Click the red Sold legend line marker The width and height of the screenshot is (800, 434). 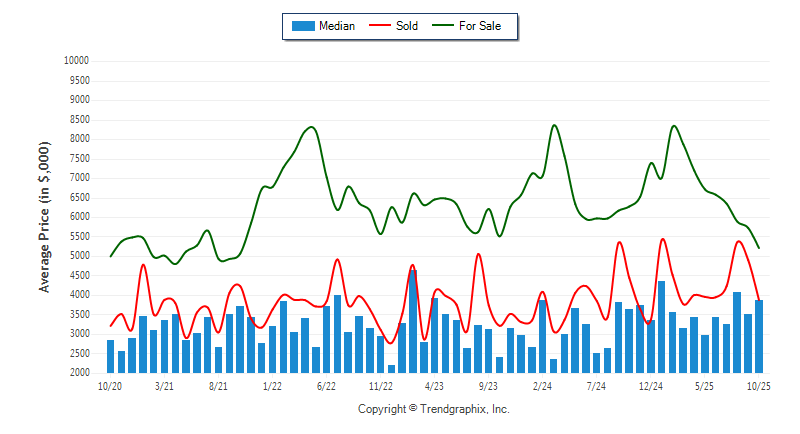coord(380,26)
